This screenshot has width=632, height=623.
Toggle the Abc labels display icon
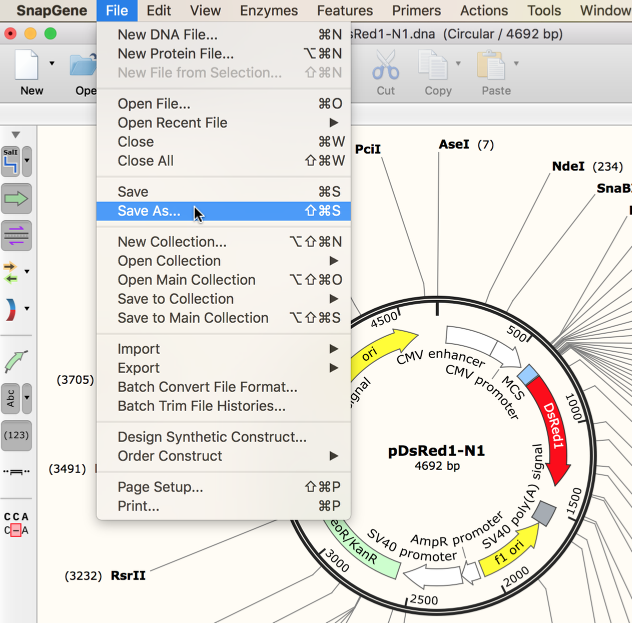click(x=11, y=399)
